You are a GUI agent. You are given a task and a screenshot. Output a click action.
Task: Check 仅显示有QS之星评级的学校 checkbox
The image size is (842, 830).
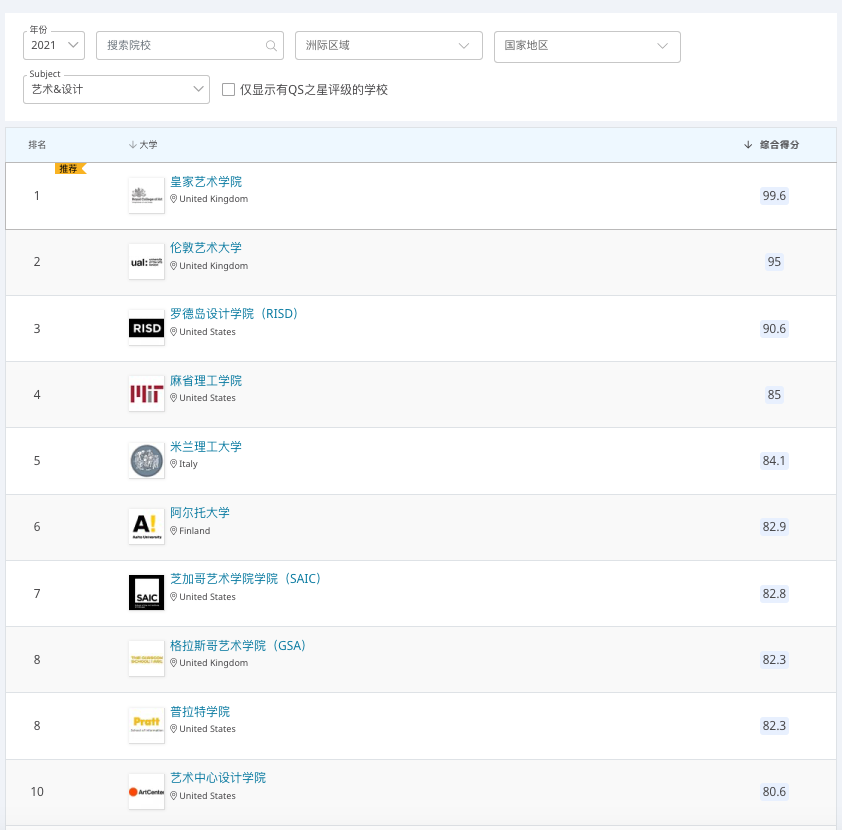pos(228,89)
